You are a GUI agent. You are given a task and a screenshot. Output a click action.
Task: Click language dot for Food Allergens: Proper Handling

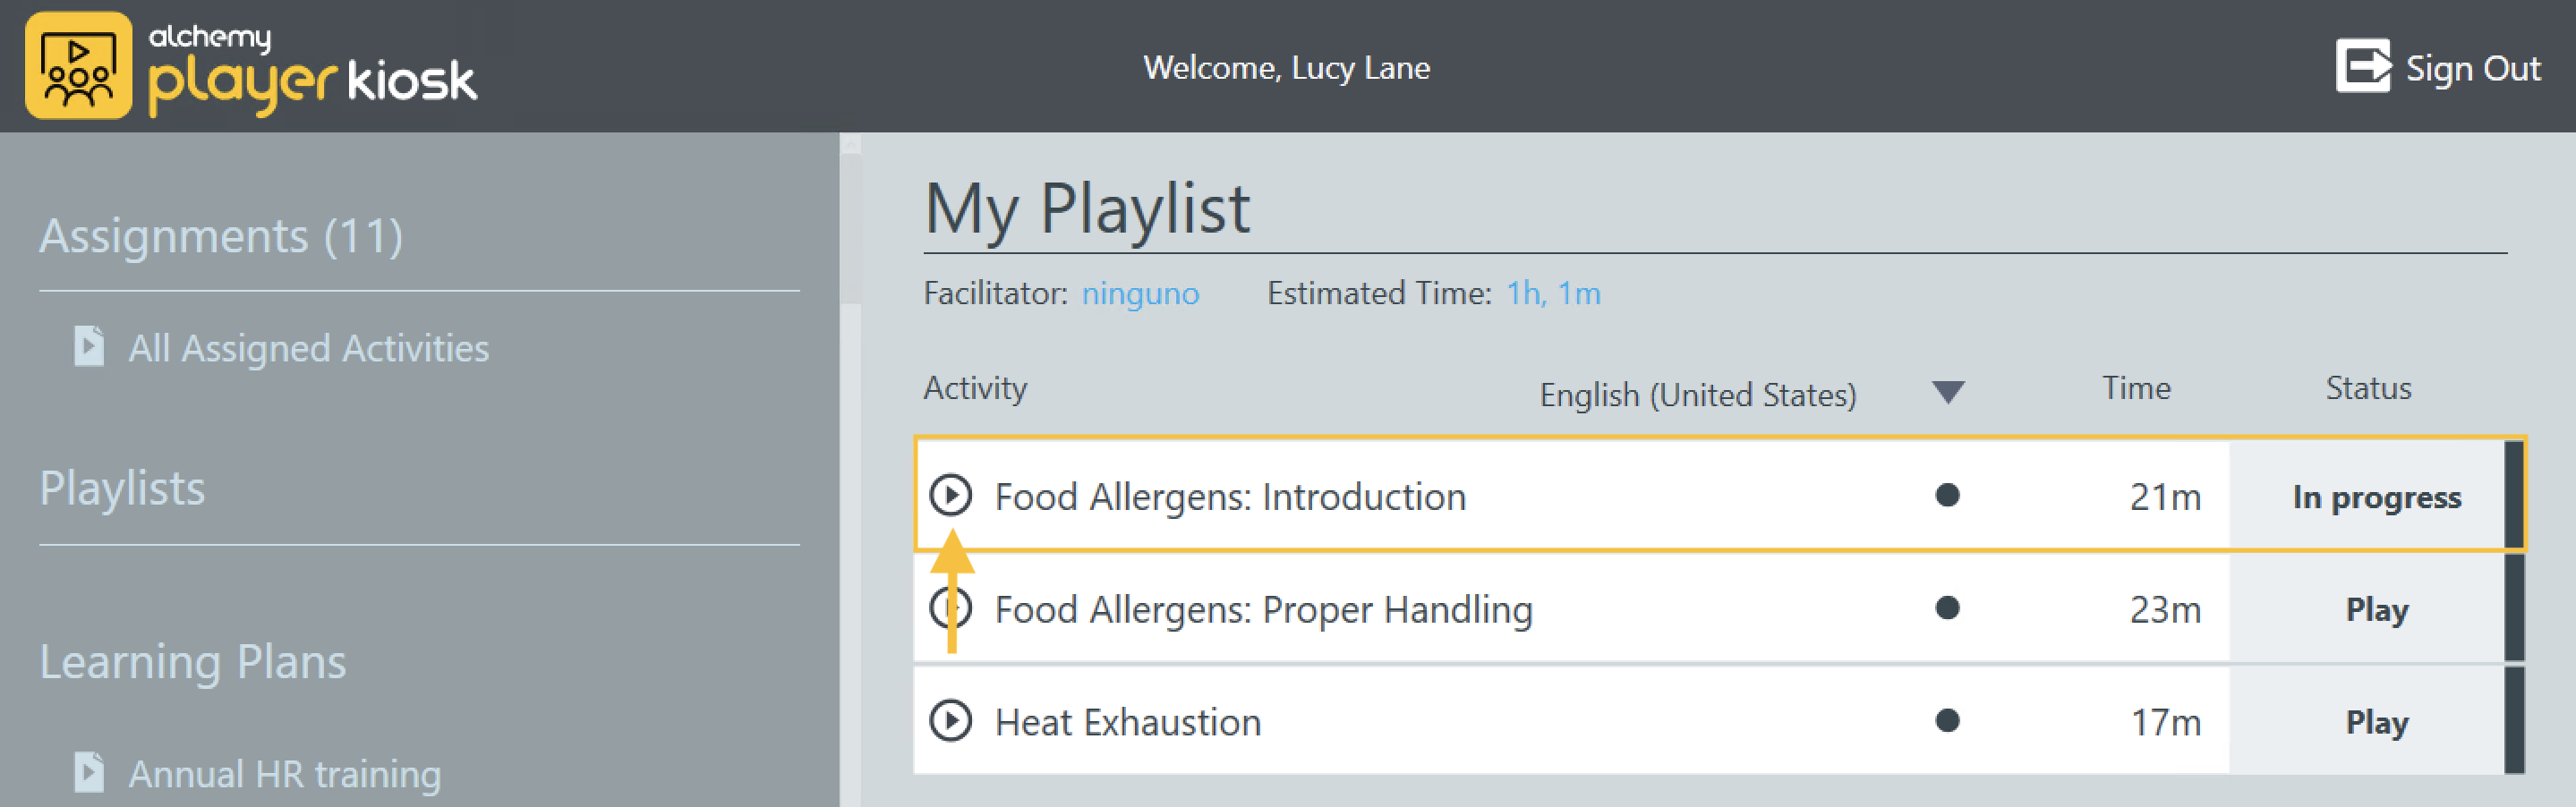1946,608
